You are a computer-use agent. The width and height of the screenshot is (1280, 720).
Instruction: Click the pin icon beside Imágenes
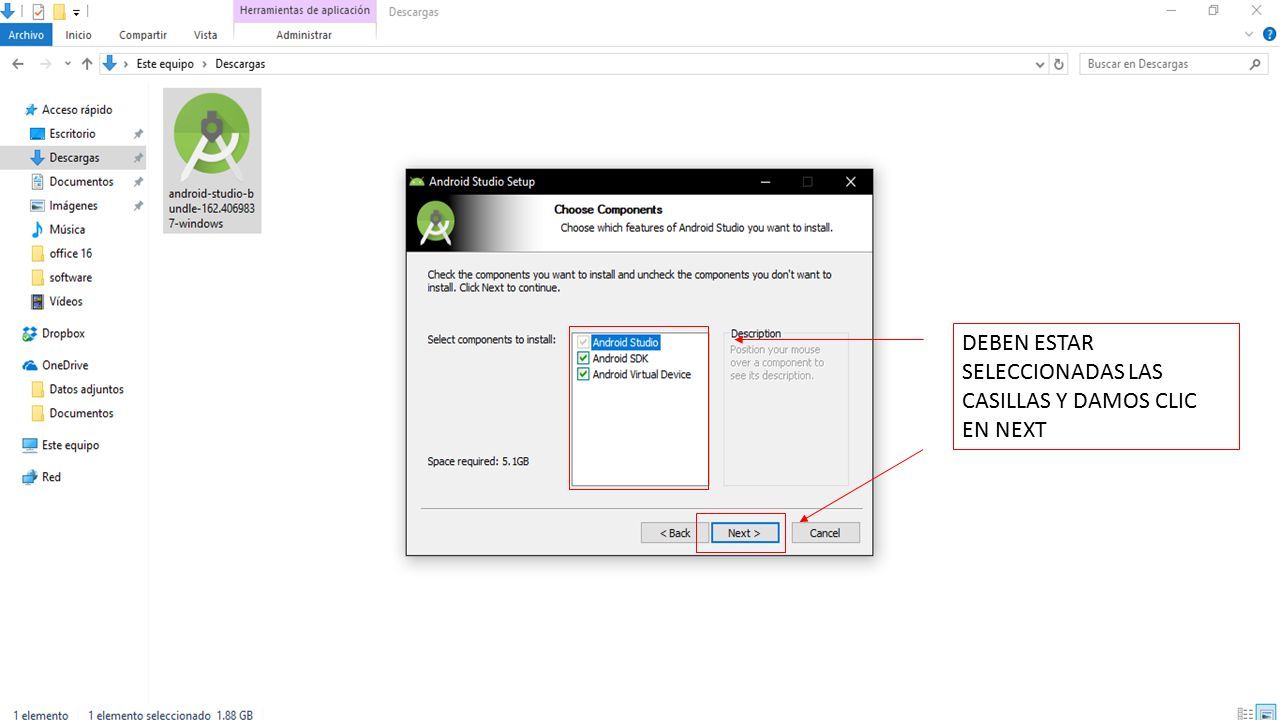(x=138, y=206)
